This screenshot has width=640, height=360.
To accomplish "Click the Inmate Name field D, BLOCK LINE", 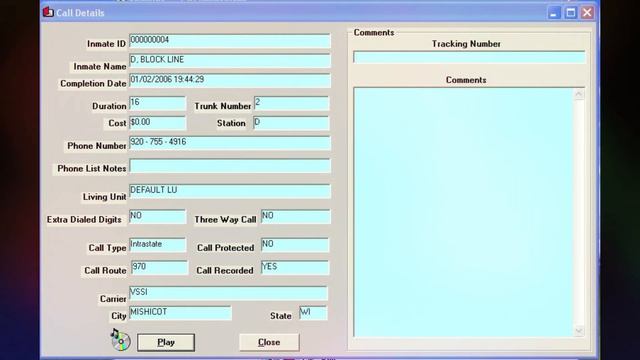I will (x=230, y=60).
